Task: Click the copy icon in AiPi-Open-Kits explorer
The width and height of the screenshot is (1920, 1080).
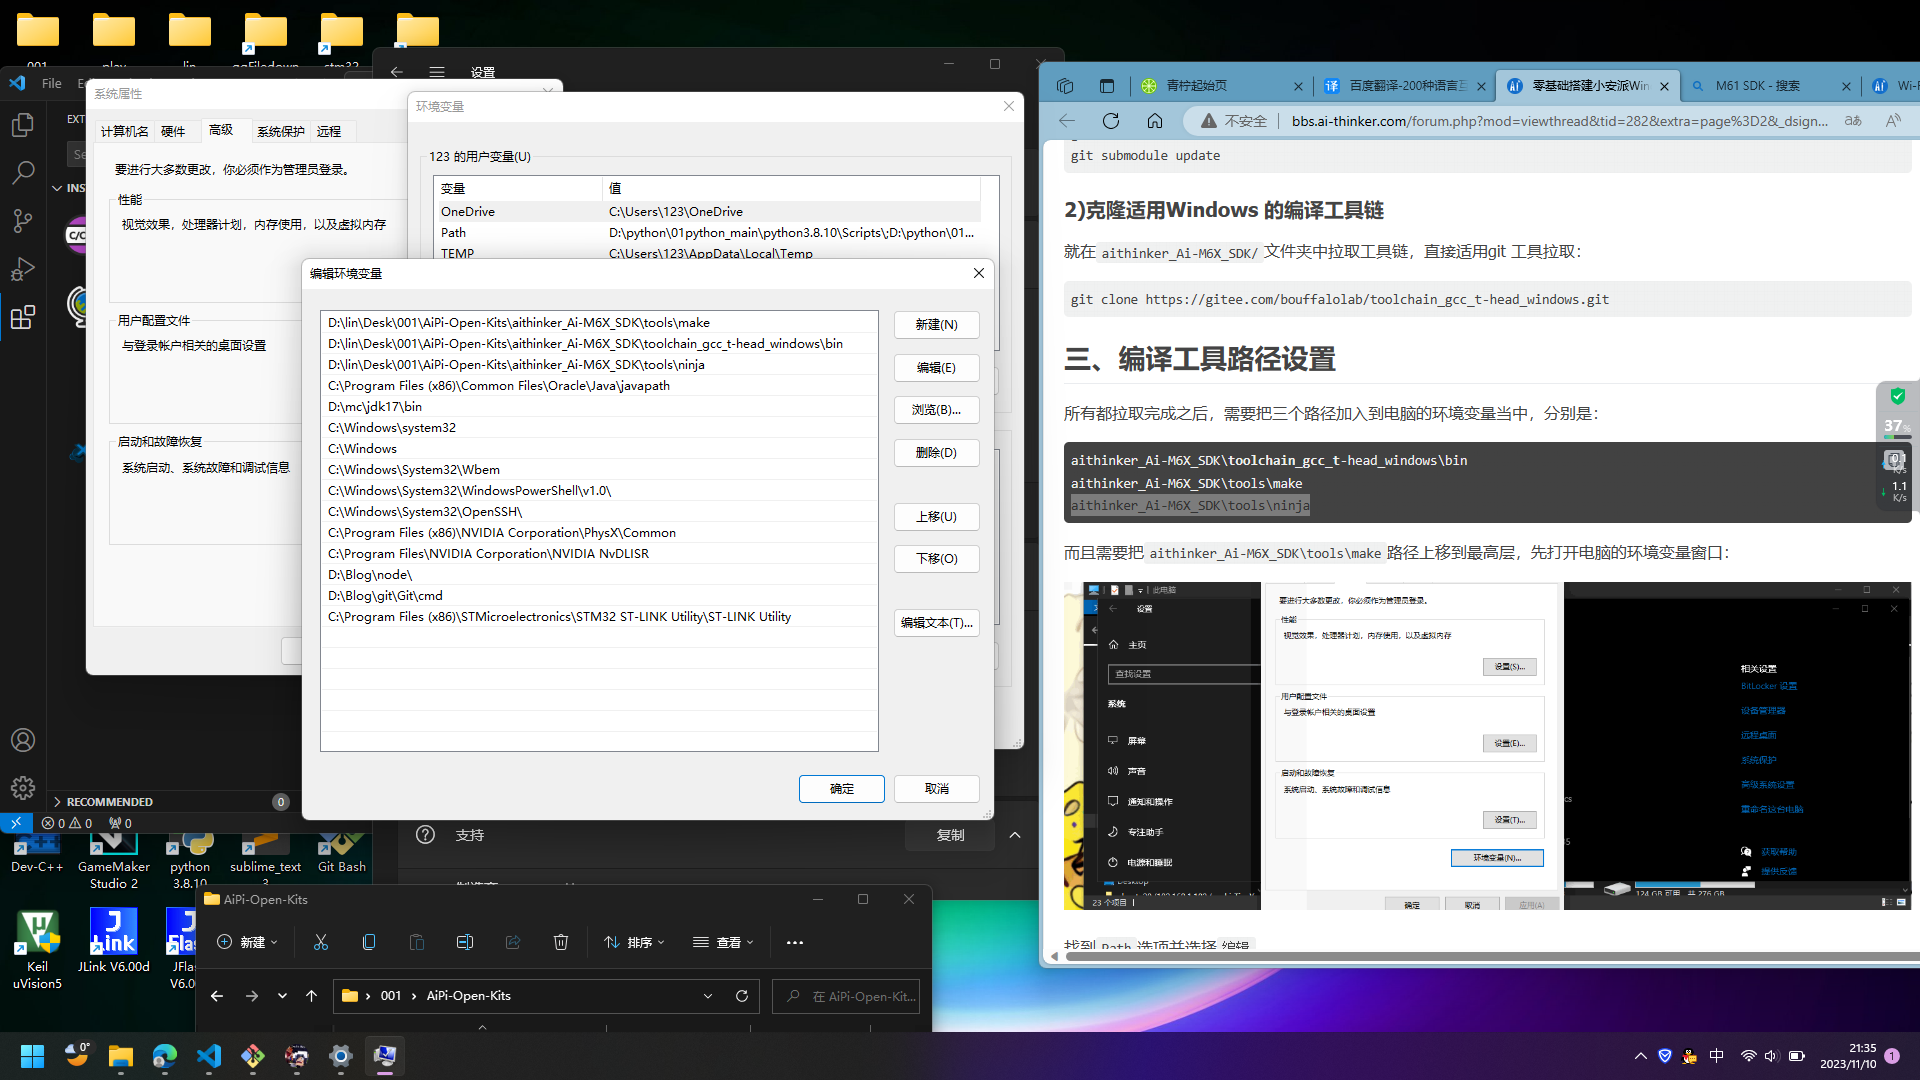Action: (369, 942)
